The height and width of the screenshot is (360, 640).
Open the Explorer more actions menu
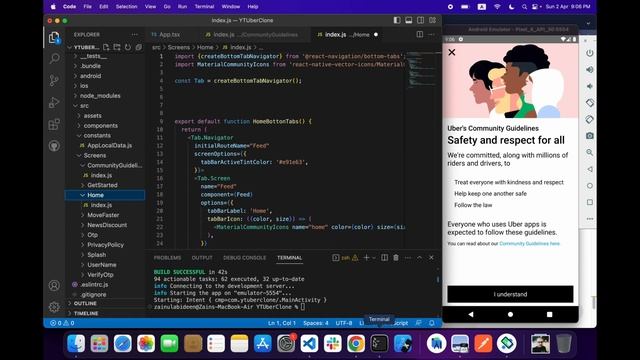coord(135,35)
